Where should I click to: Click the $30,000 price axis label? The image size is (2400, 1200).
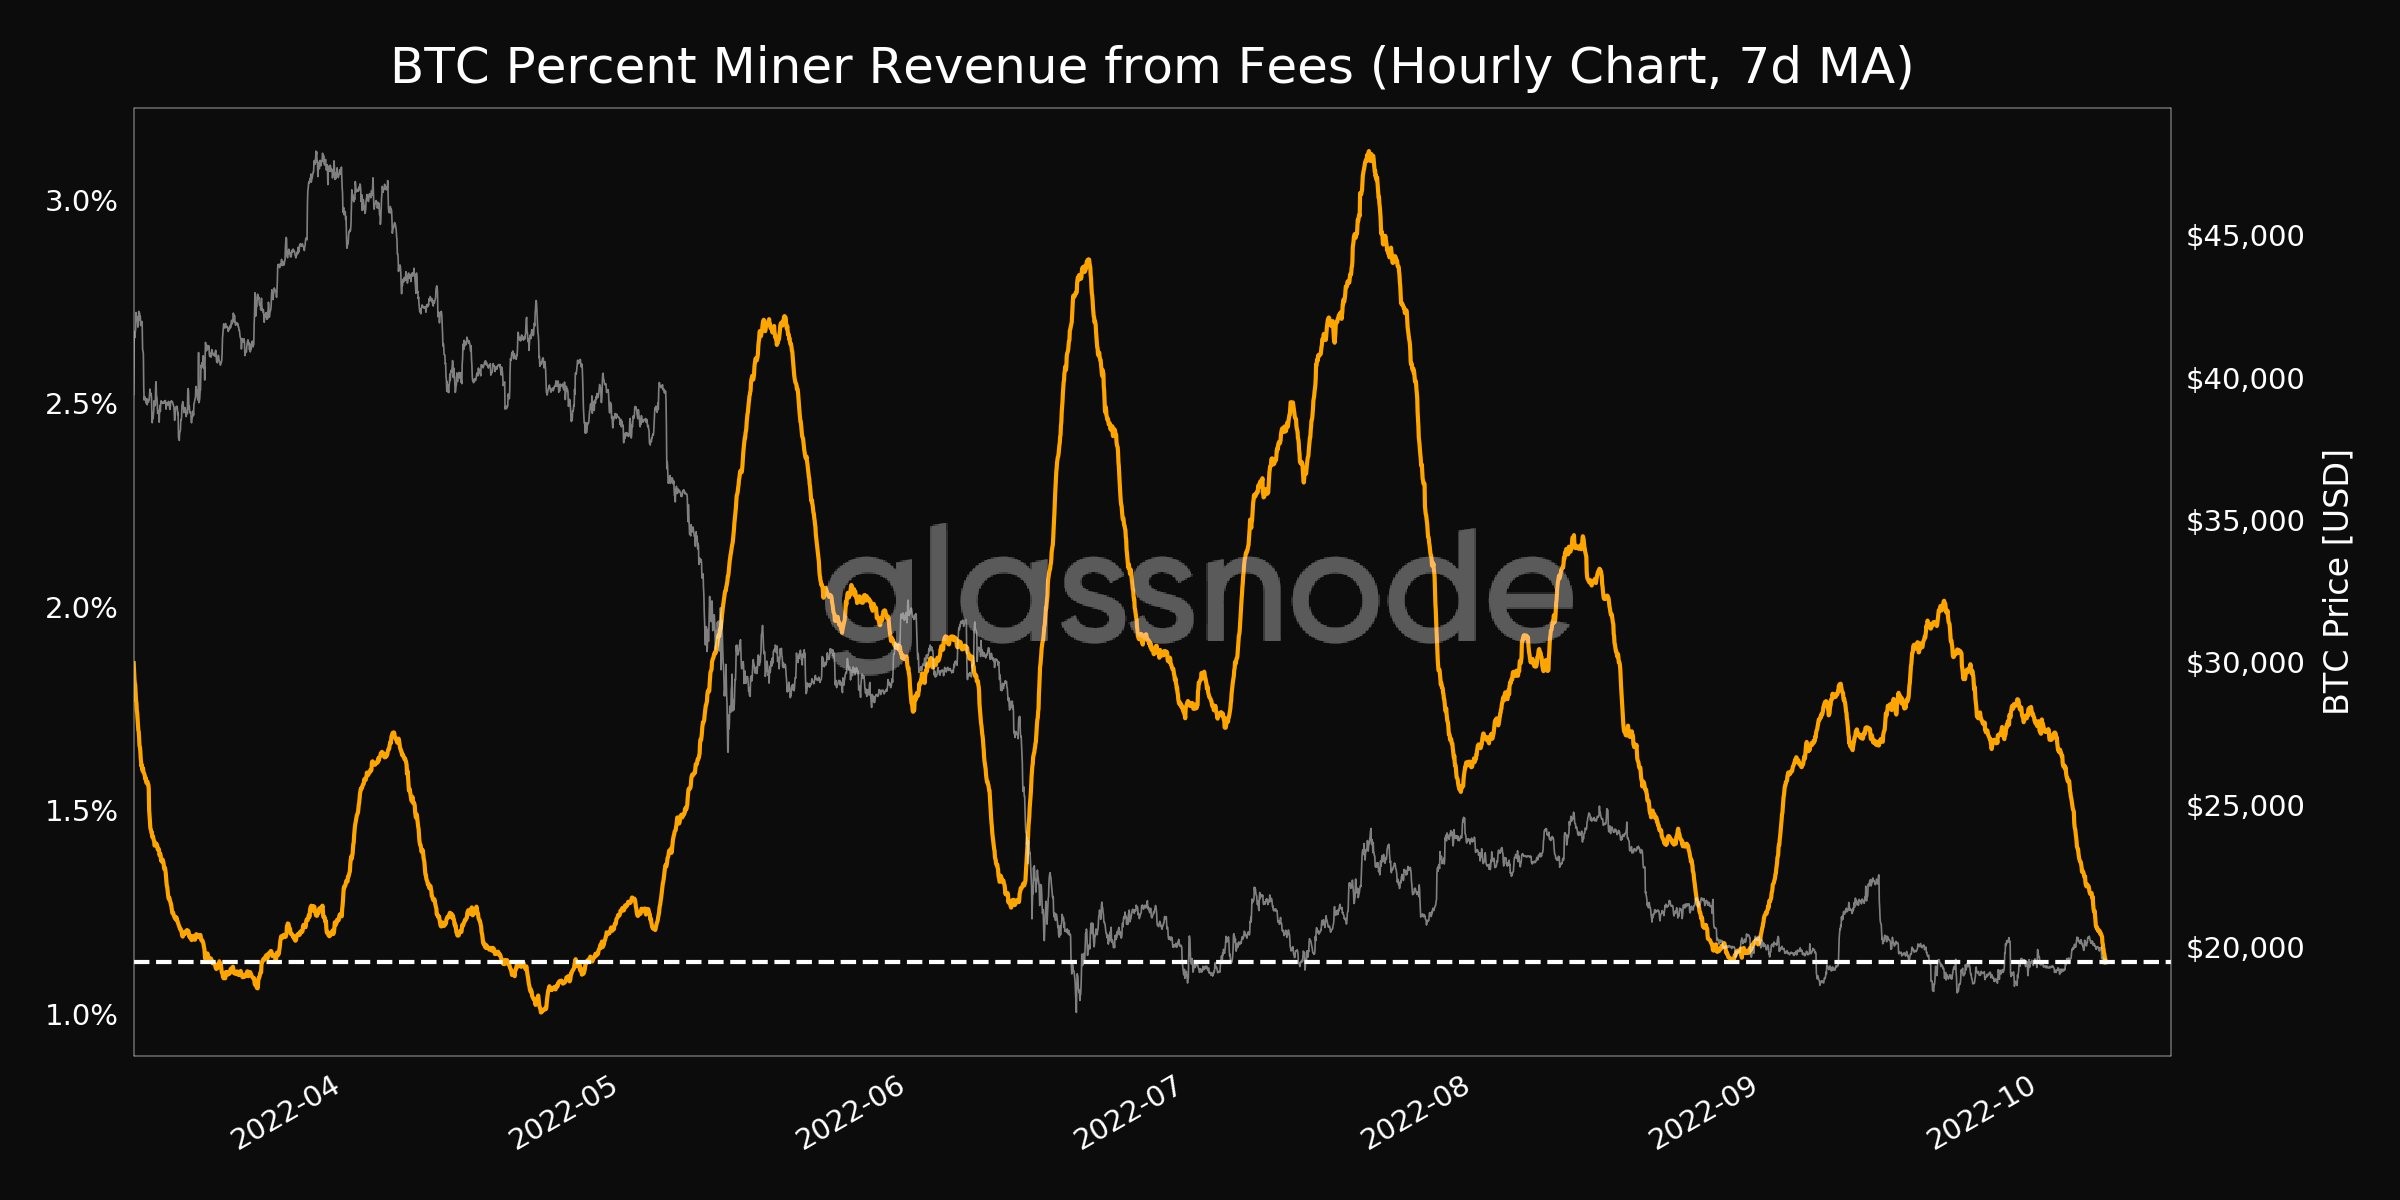2245,663
